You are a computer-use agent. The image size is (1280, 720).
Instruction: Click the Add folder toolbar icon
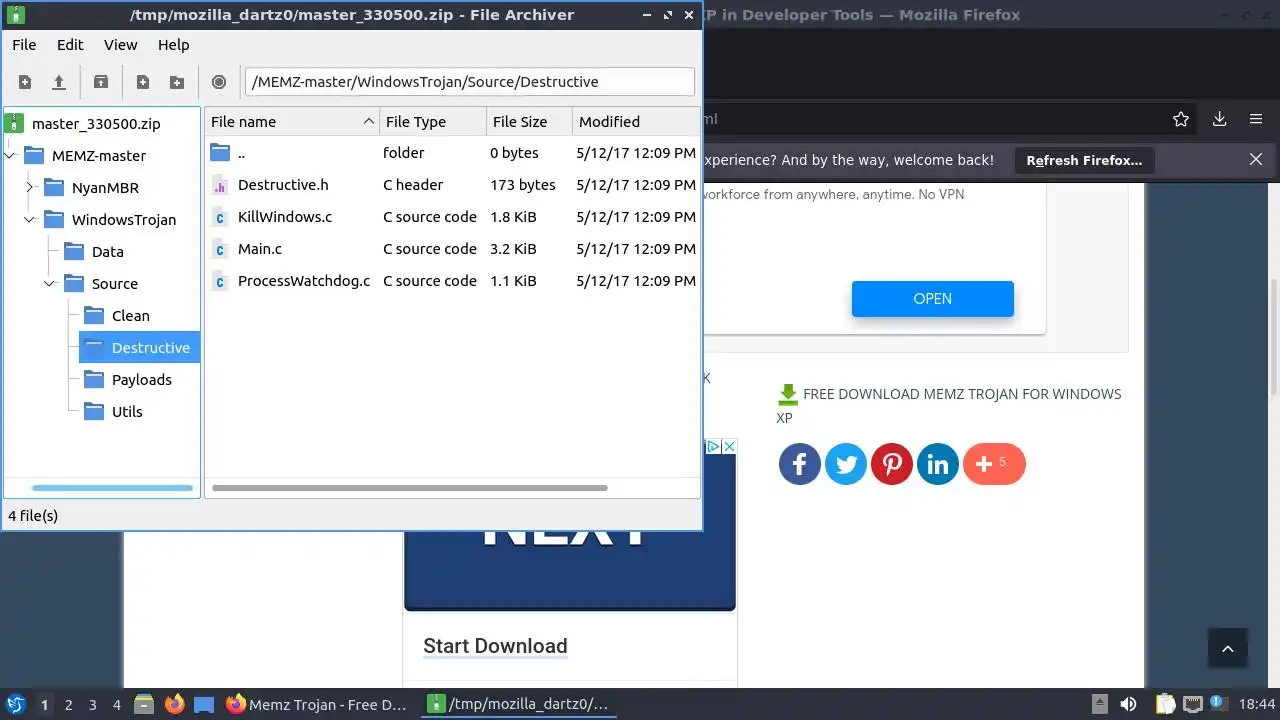pos(177,82)
